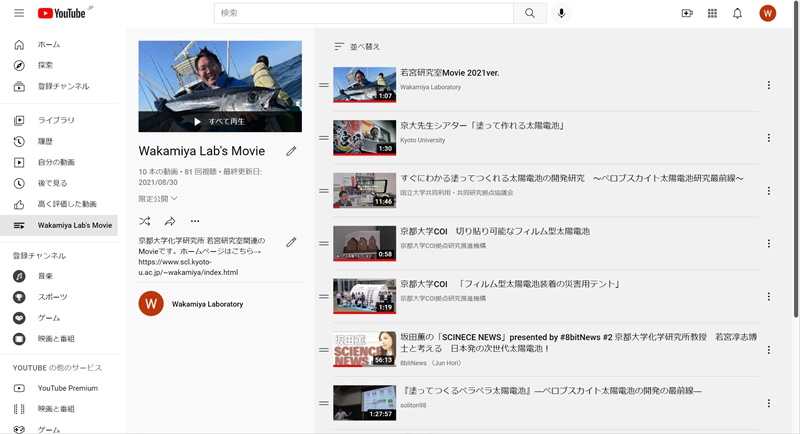Click the shuffle playlist icon
This screenshot has width=800, height=434.
point(145,221)
